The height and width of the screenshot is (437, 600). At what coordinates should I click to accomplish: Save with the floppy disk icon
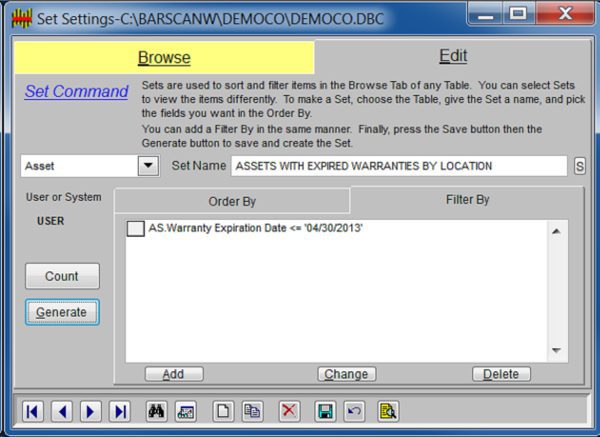[325, 411]
